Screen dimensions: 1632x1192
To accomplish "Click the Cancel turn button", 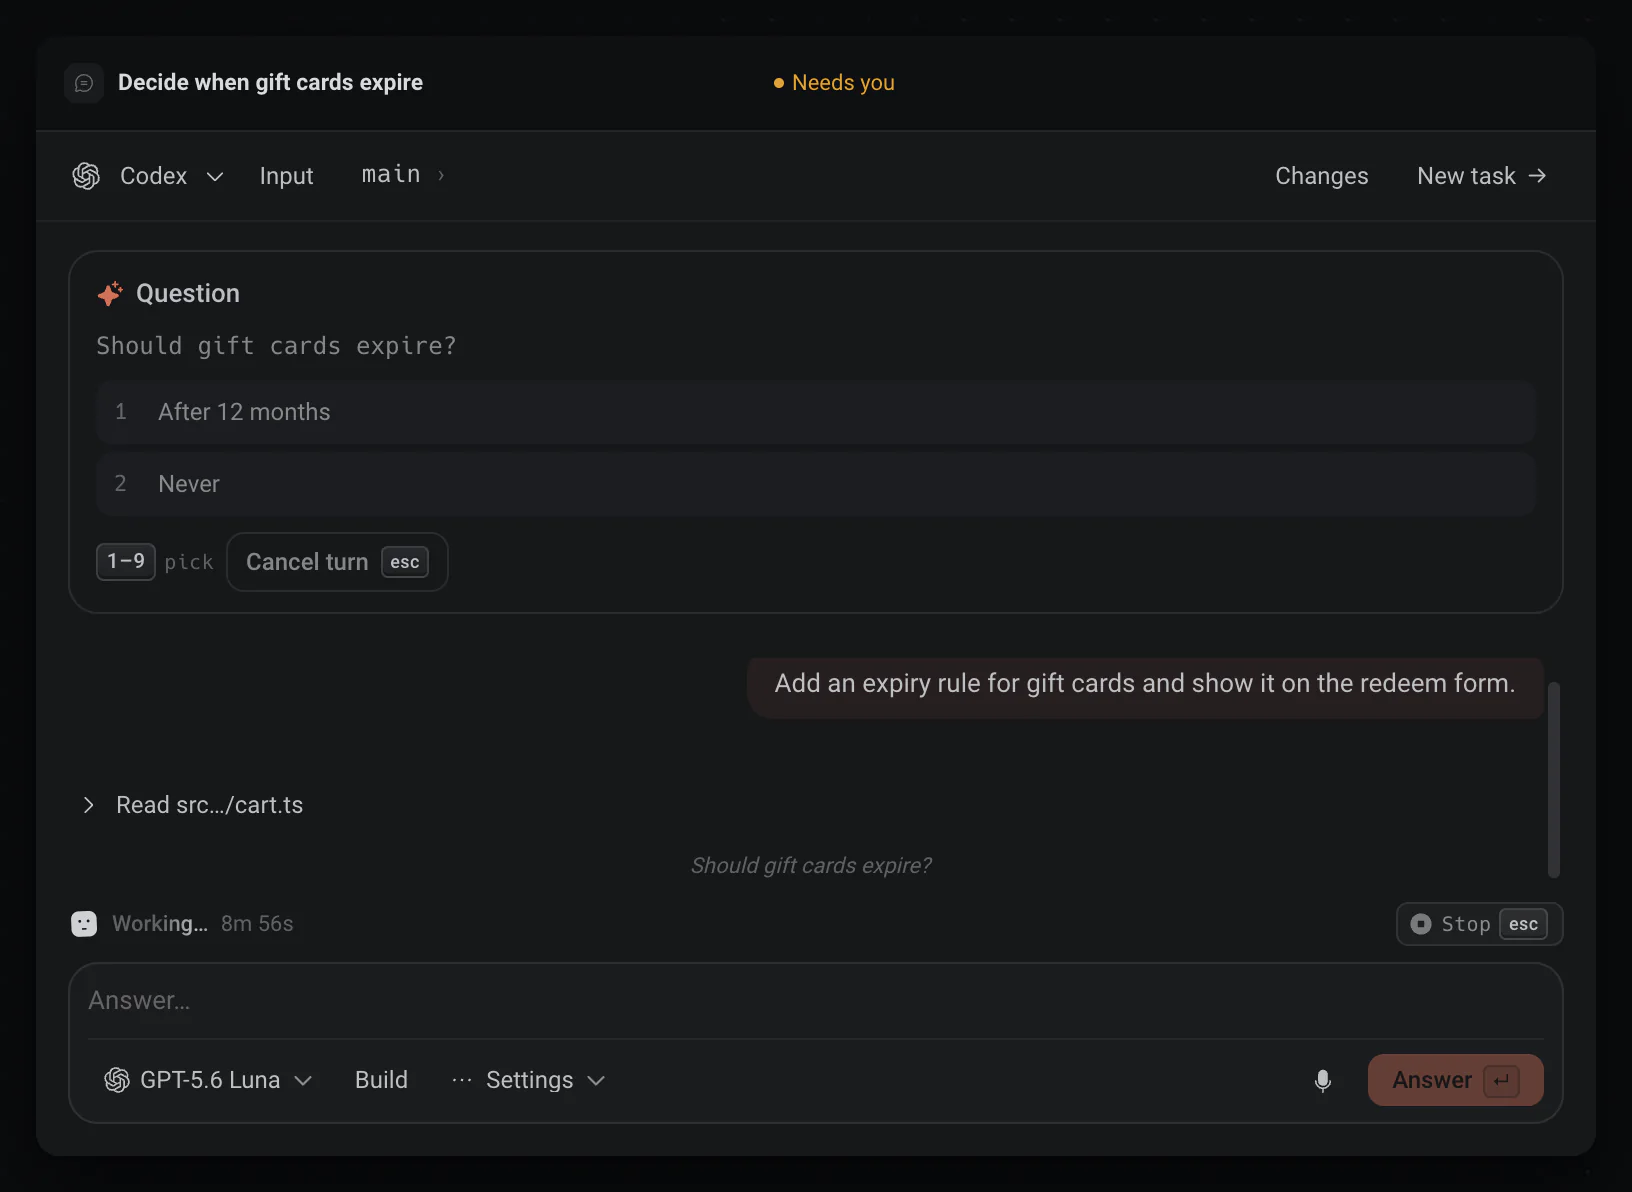I will 337,562.
